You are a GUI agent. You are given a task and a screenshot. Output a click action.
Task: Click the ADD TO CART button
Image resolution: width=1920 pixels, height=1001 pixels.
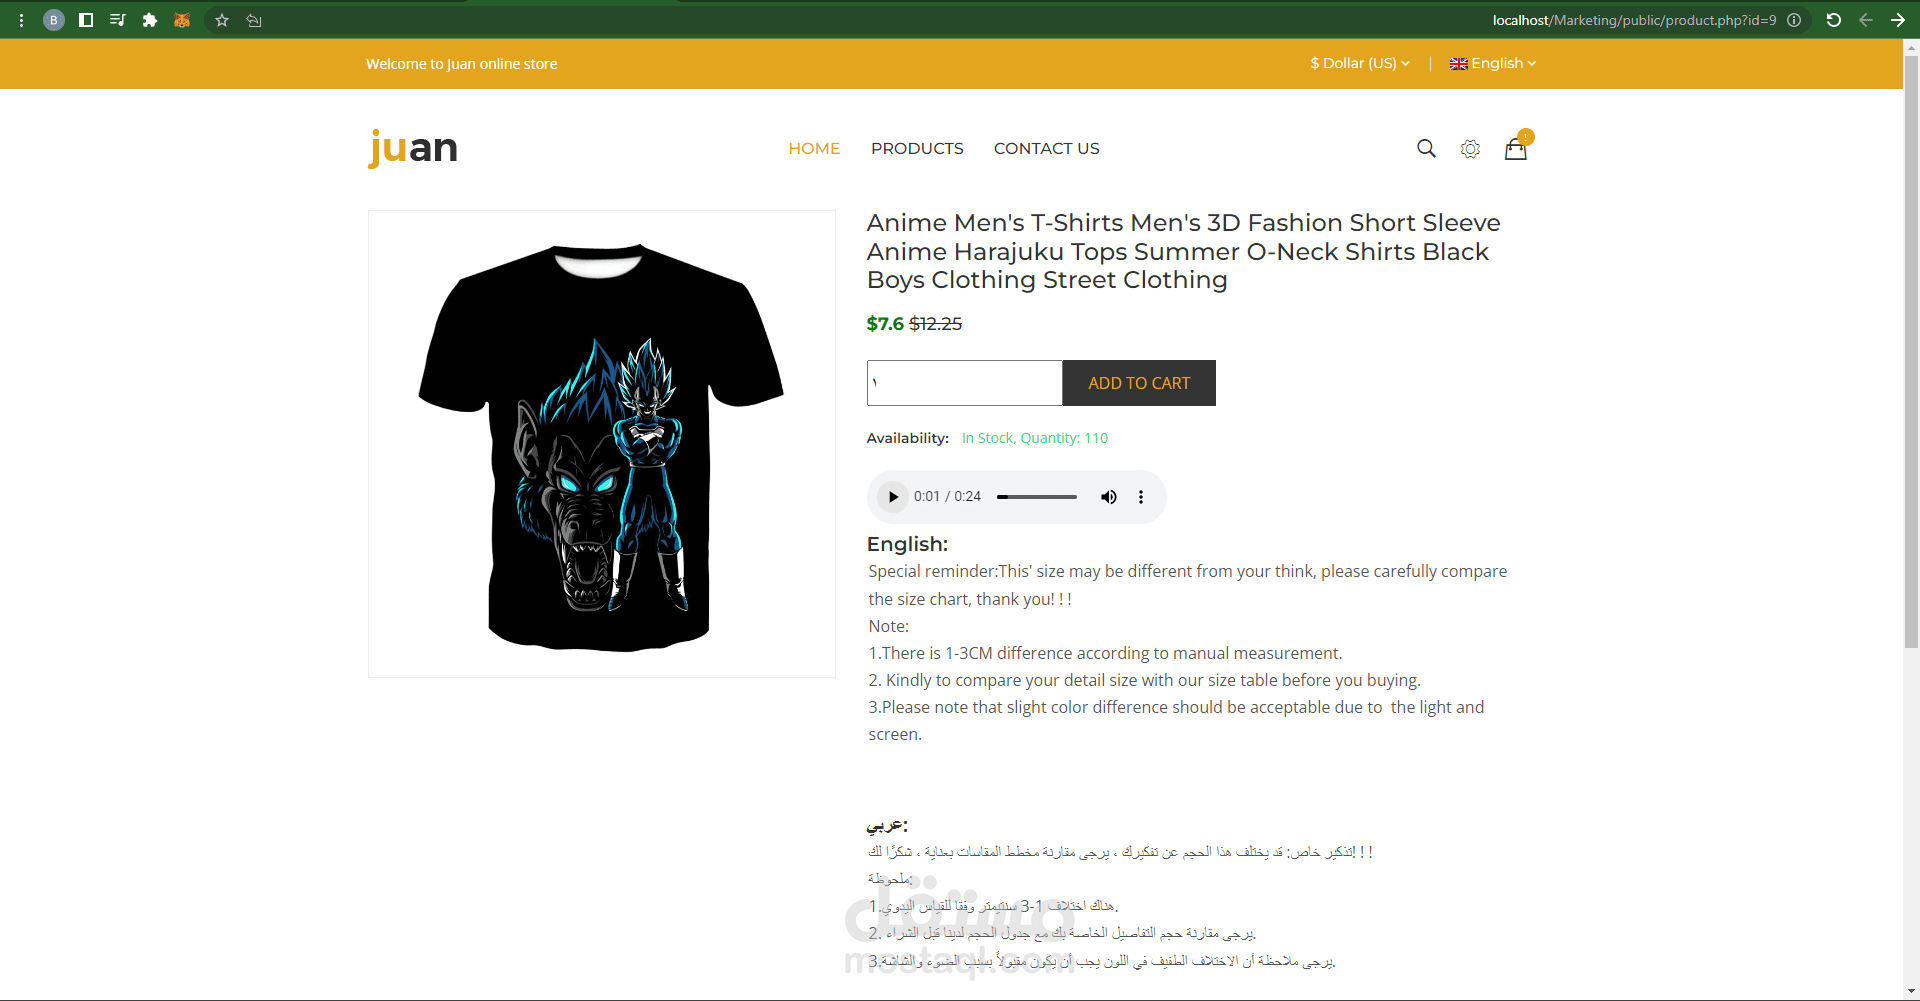pyautogui.click(x=1139, y=383)
